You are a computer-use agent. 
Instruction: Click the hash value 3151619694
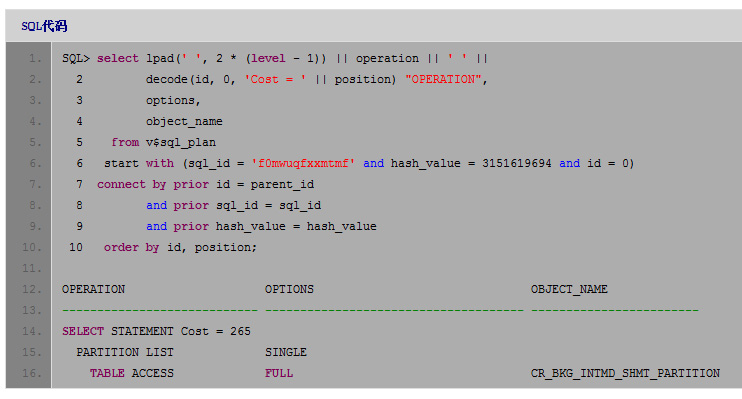(517, 163)
